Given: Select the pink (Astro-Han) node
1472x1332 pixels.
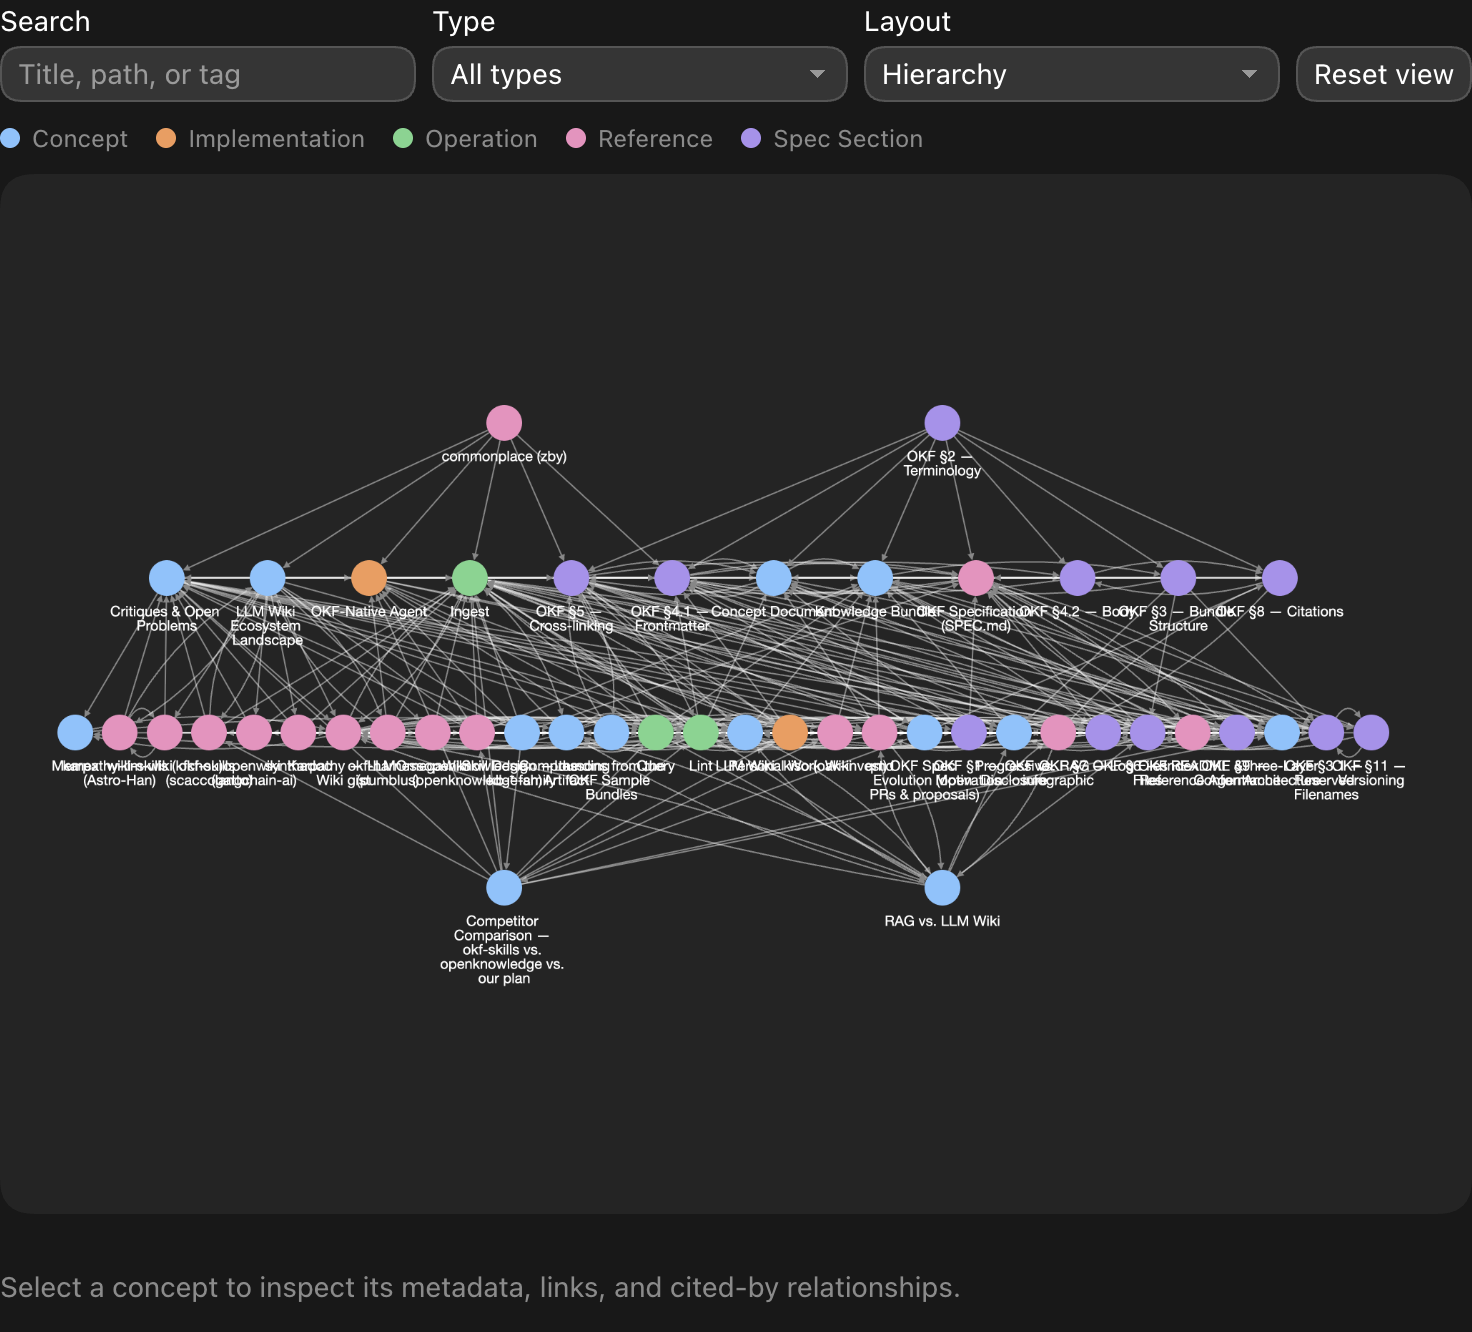Looking at the screenshot, I should coord(120,733).
